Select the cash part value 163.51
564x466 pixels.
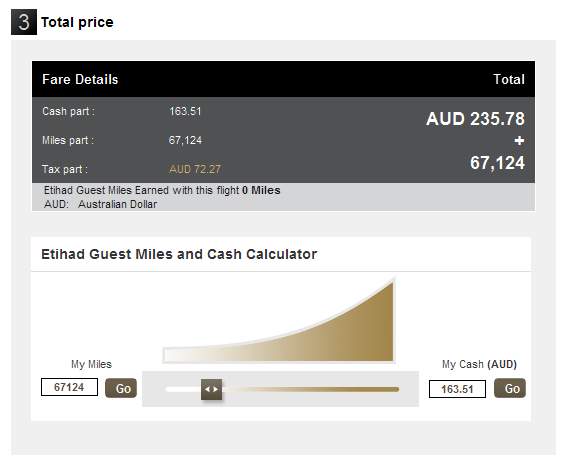pyautogui.click(x=185, y=111)
